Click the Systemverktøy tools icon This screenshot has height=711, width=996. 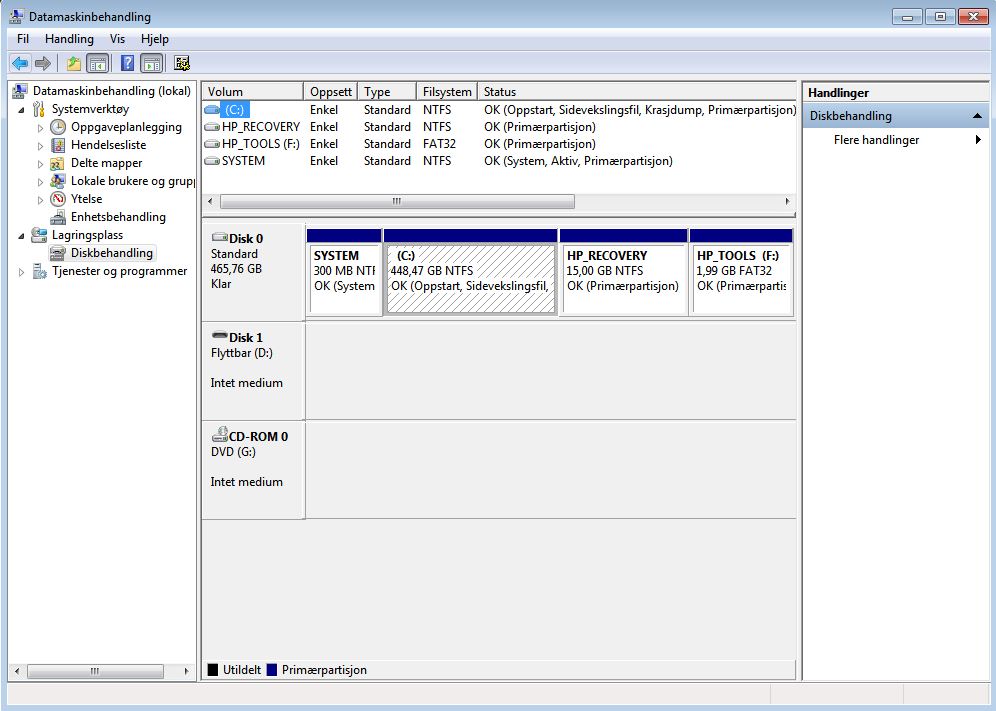click(x=39, y=109)
